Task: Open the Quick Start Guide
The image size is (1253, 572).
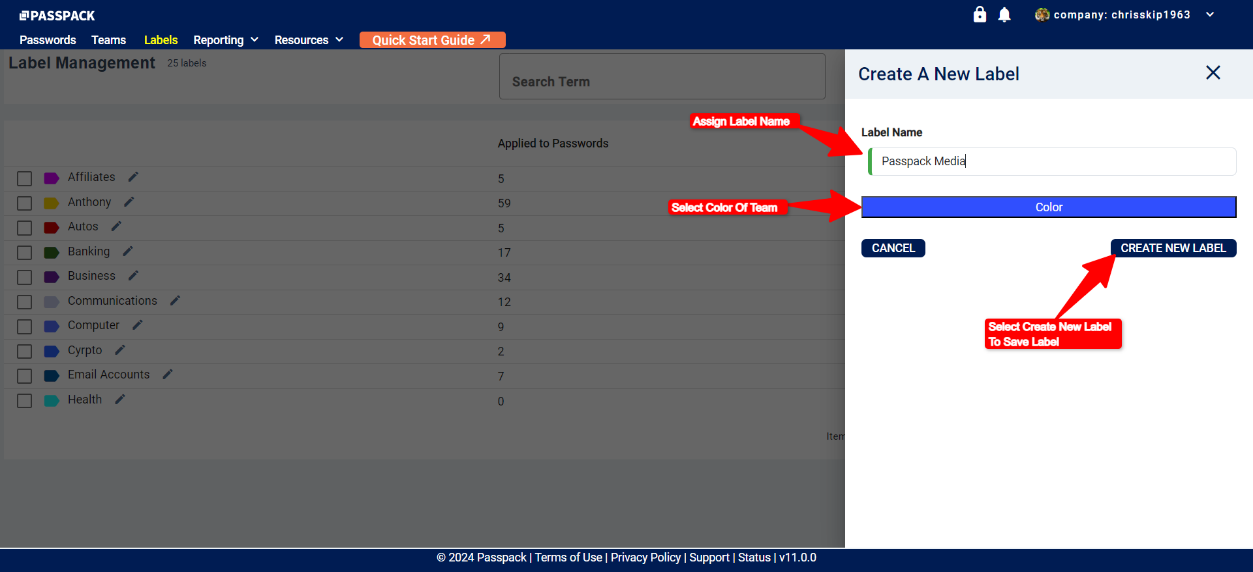Action: 432,40
